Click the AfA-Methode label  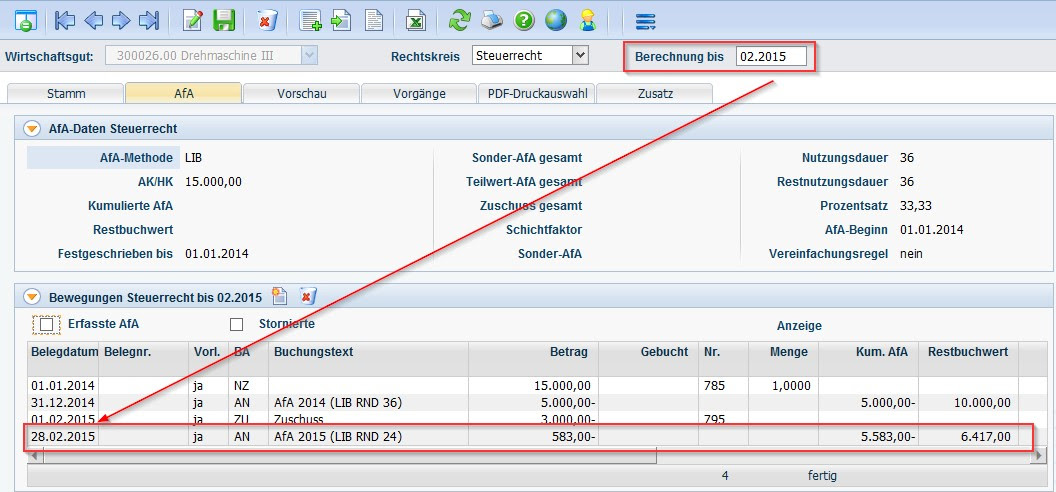pos(136,157)
